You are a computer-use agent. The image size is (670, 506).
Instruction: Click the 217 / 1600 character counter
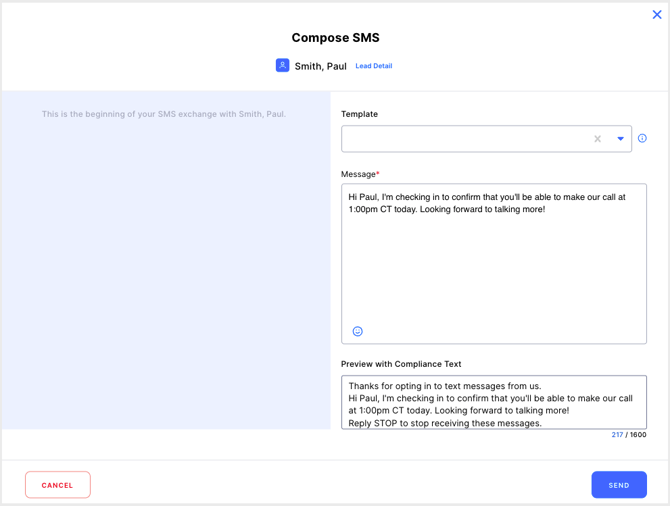tap(629, 435)
